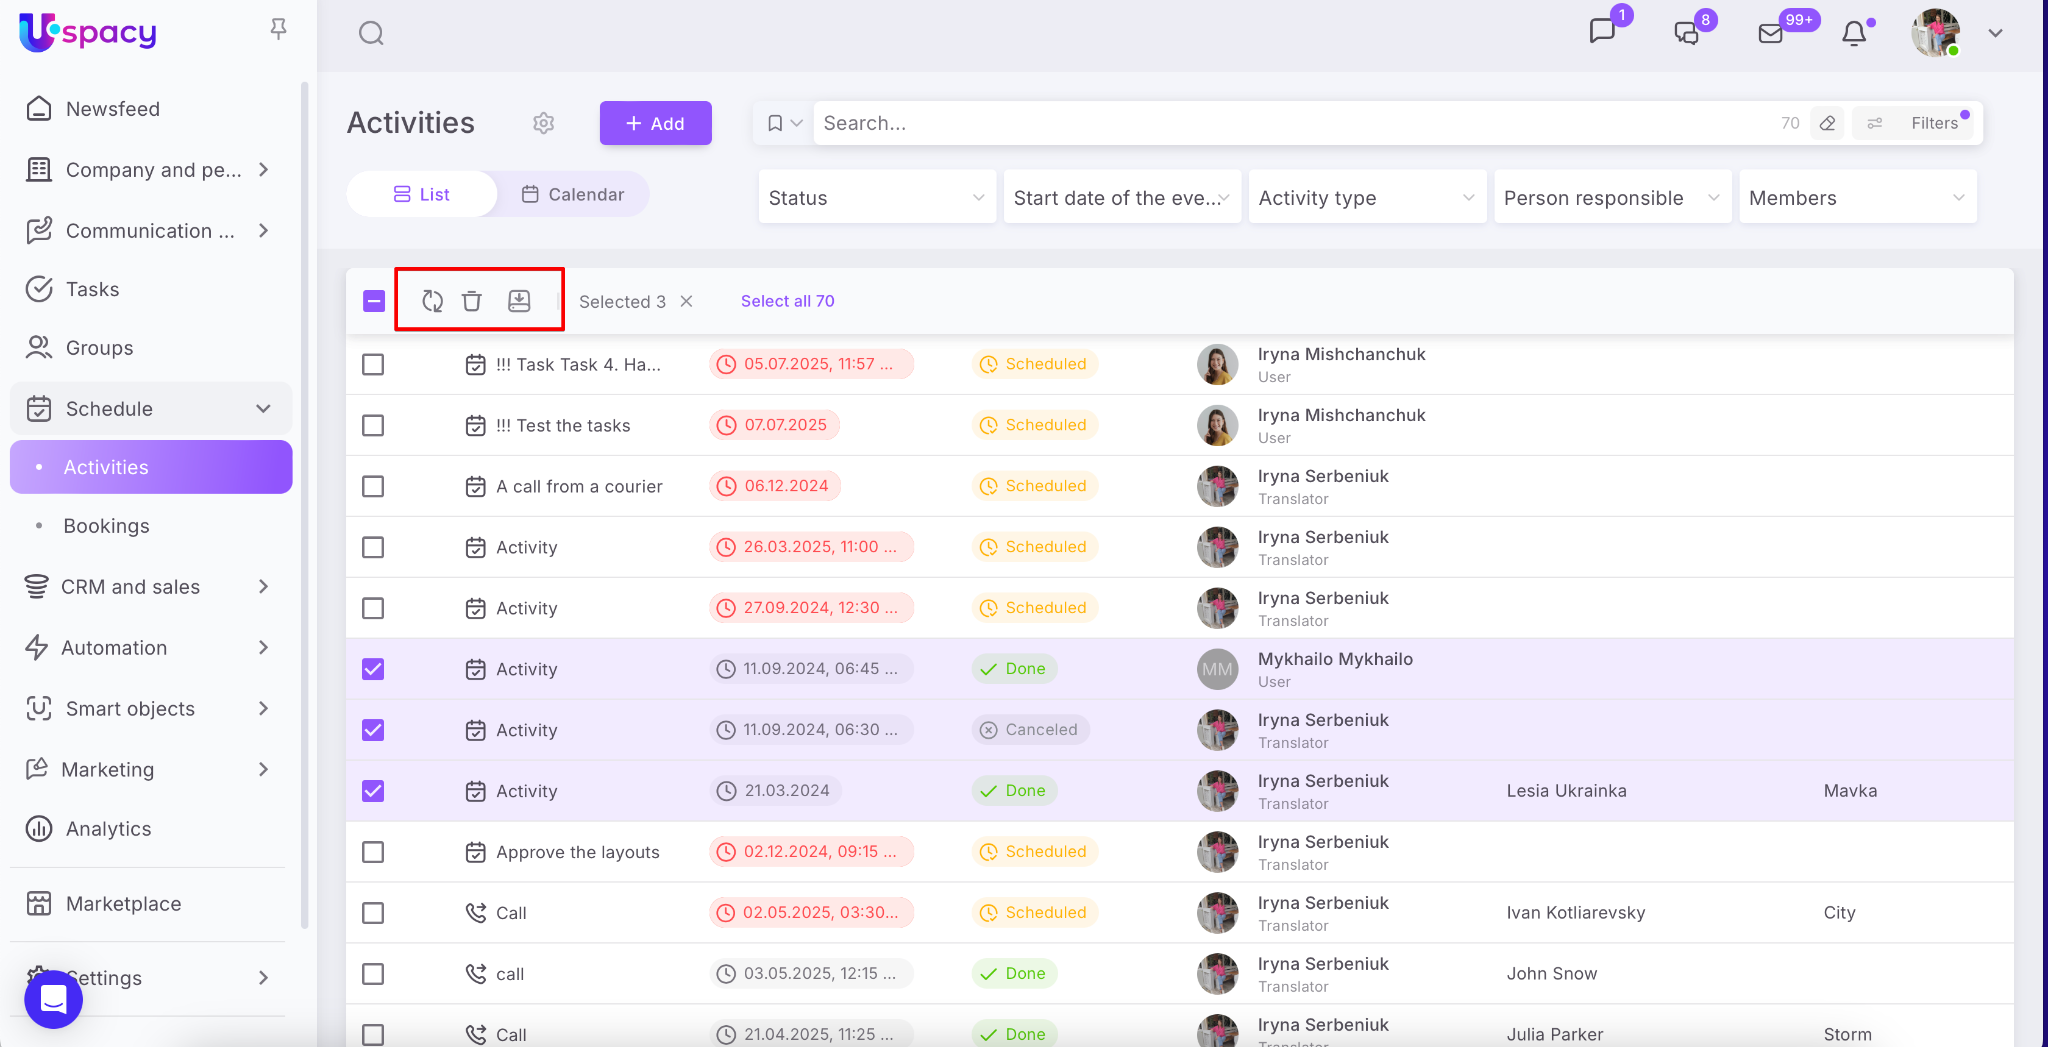Uncheck the Activity dated 21.03.2024
This screenshot has width=2048, height=1047.
point(373,791)
